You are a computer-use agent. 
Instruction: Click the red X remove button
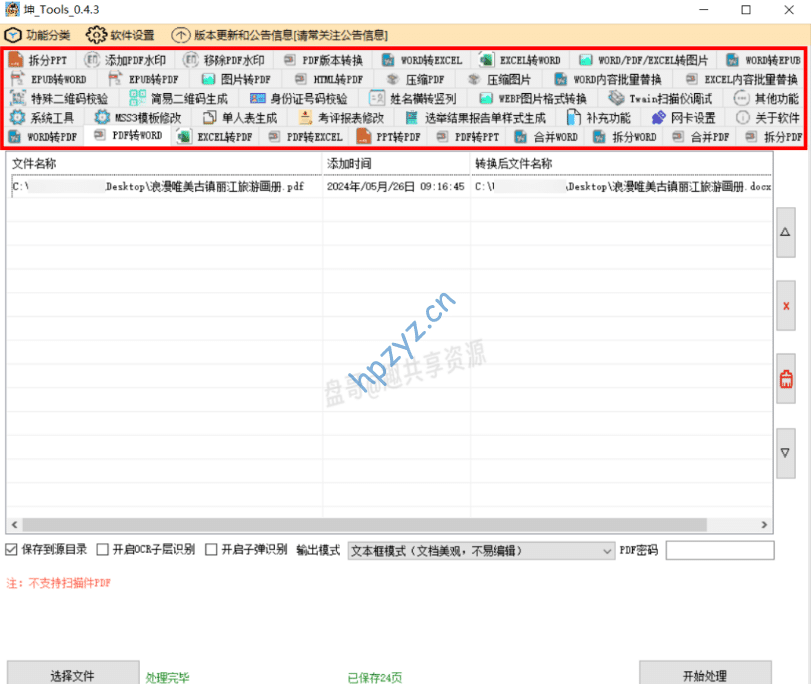(x=786, y=306)
